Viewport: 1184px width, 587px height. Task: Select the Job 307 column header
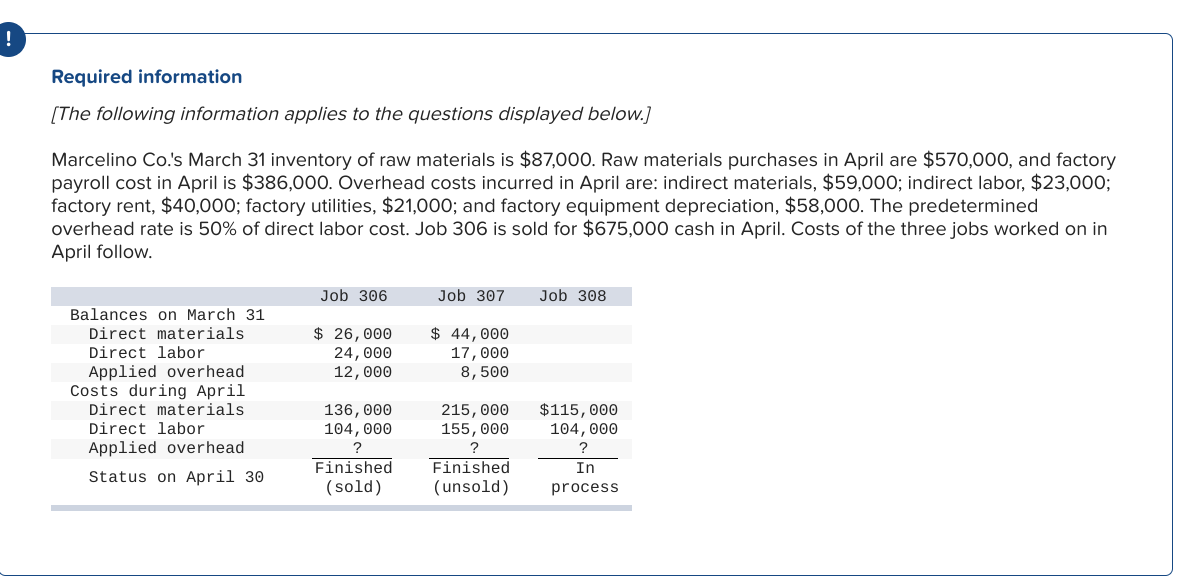pyautogui.click(x=471, y=295)
